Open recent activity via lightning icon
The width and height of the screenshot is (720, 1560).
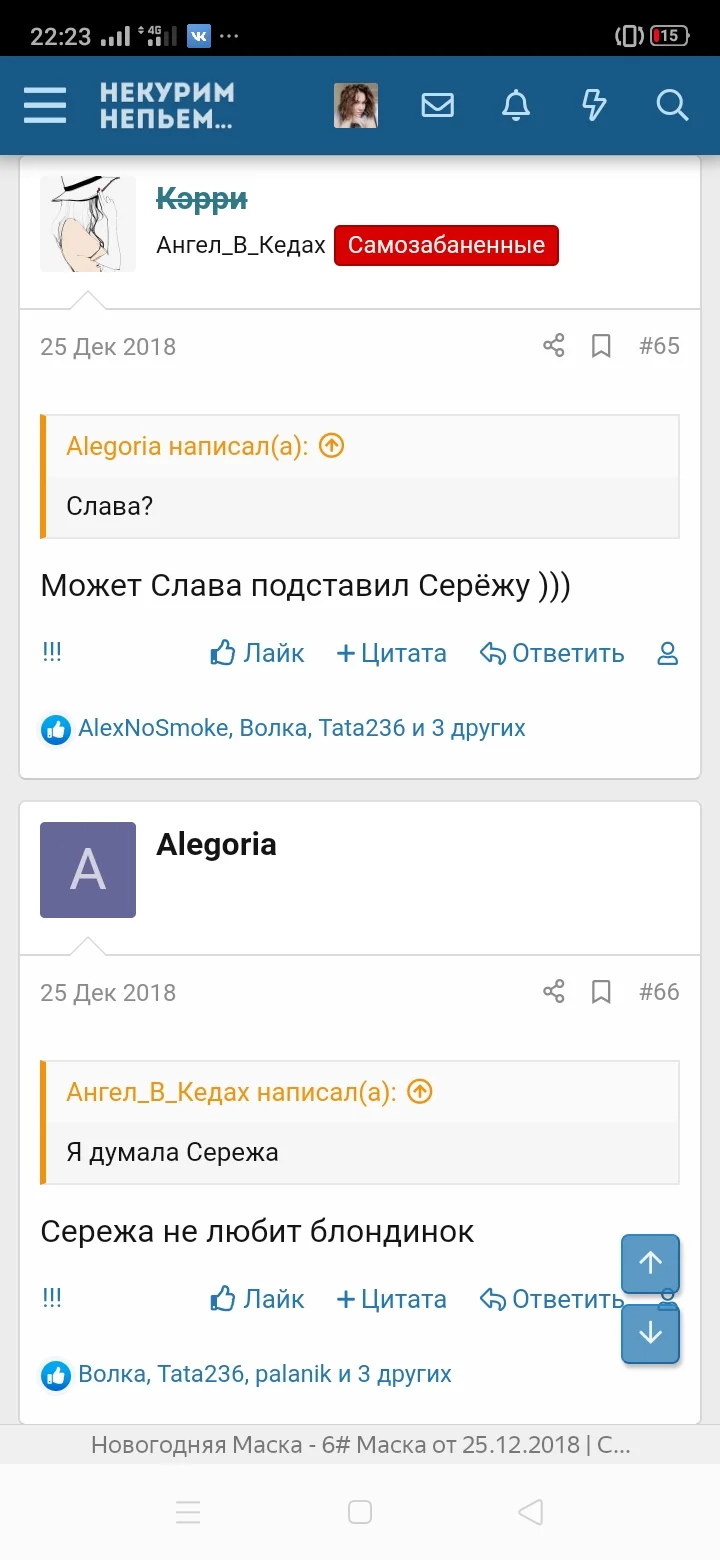pyautogui.click(x=594, y=105)
